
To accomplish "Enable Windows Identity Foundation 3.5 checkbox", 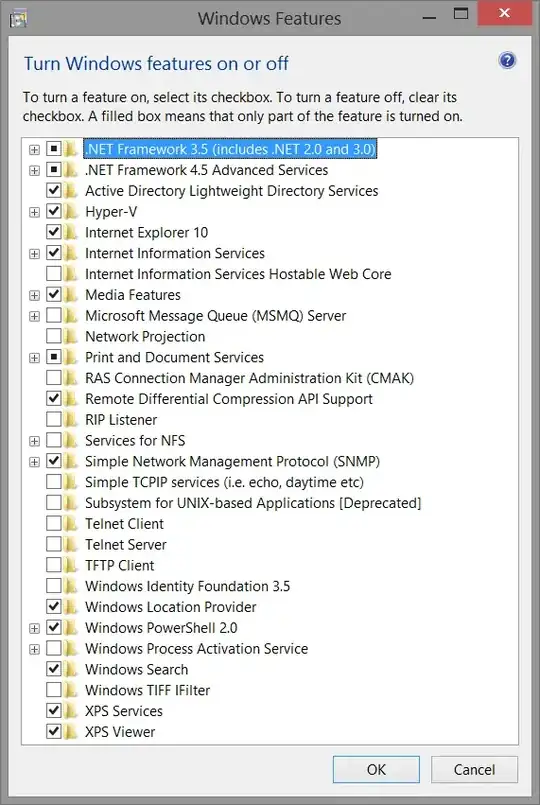I will tap(54, 586).
